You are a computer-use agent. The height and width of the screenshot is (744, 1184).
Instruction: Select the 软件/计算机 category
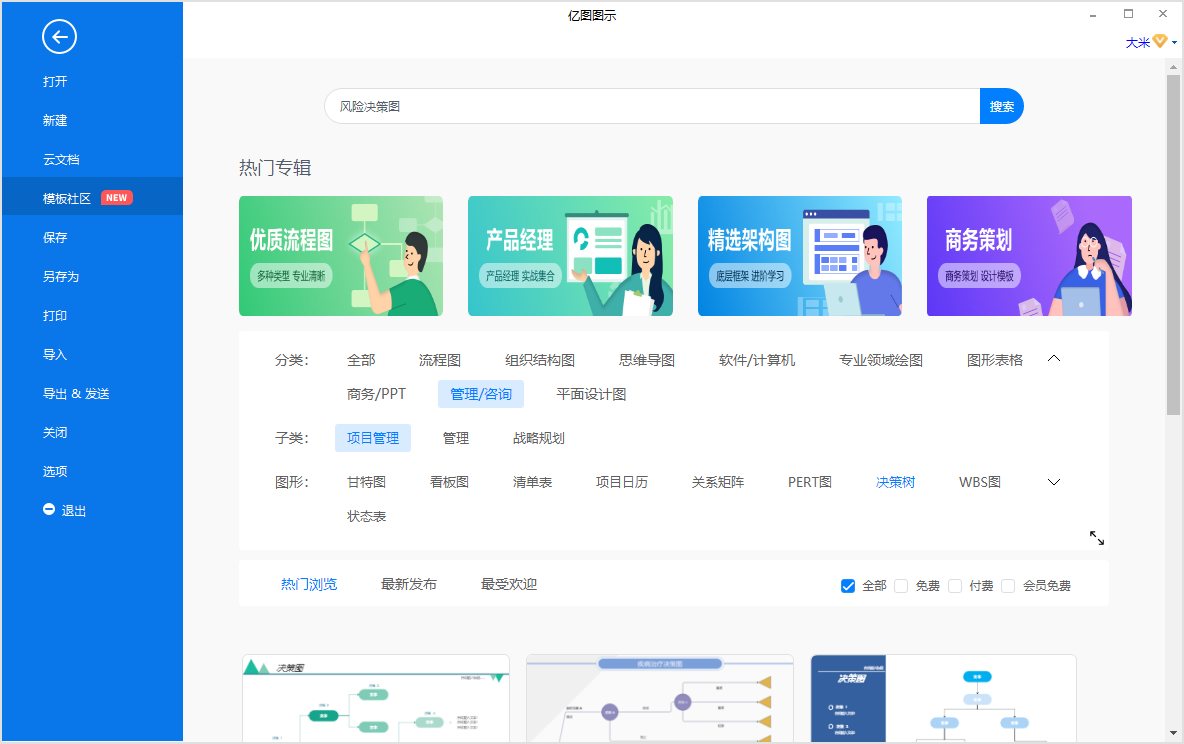(757, 360)
